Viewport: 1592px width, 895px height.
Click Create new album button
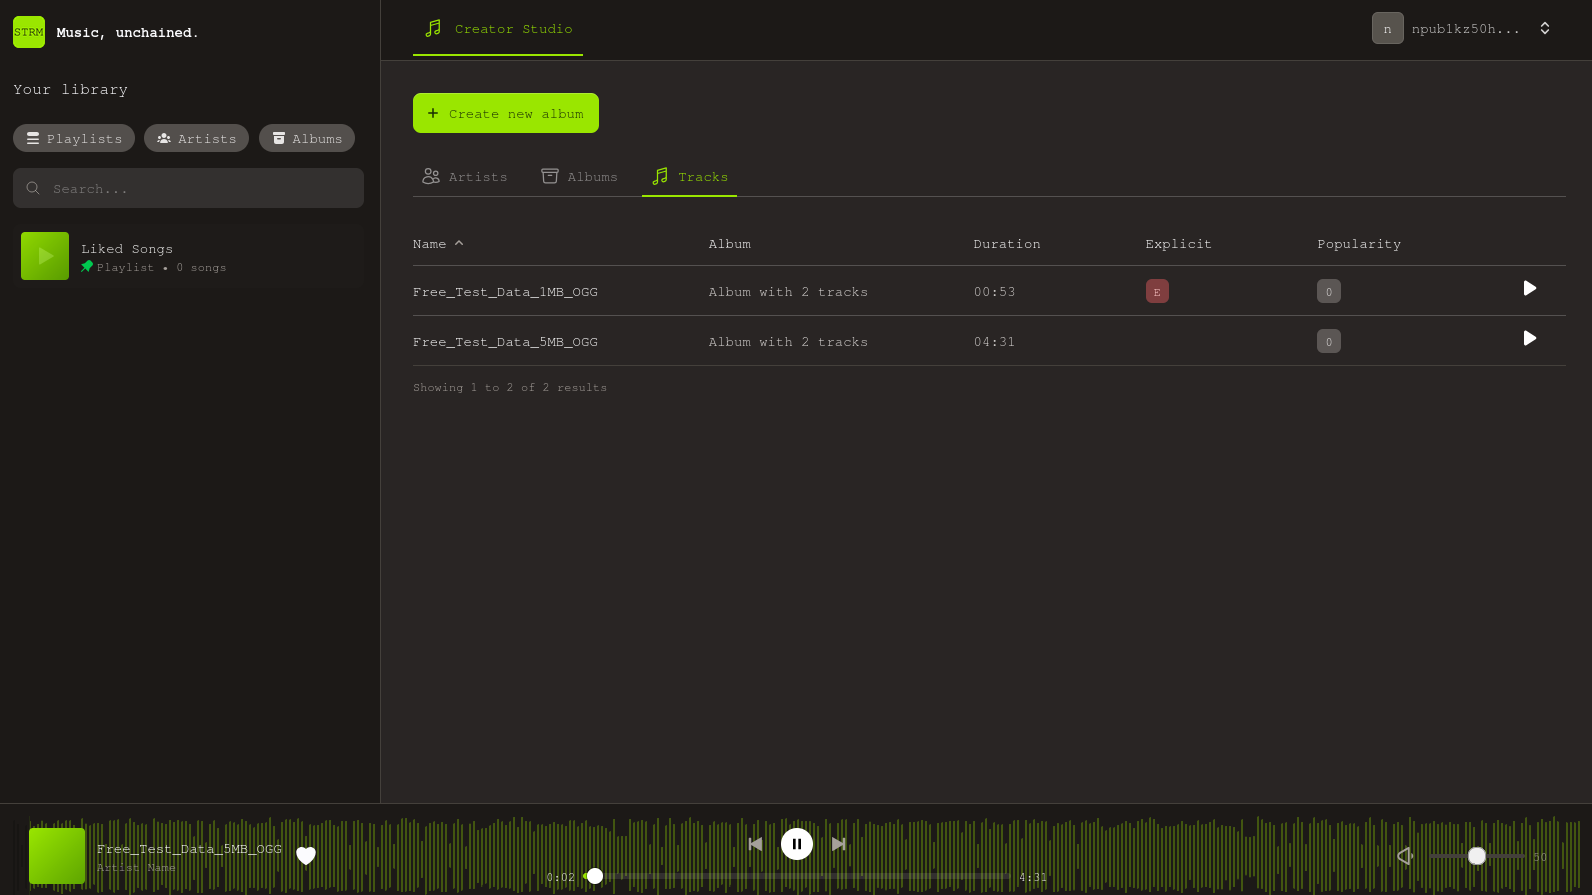[x=506, y=114]
